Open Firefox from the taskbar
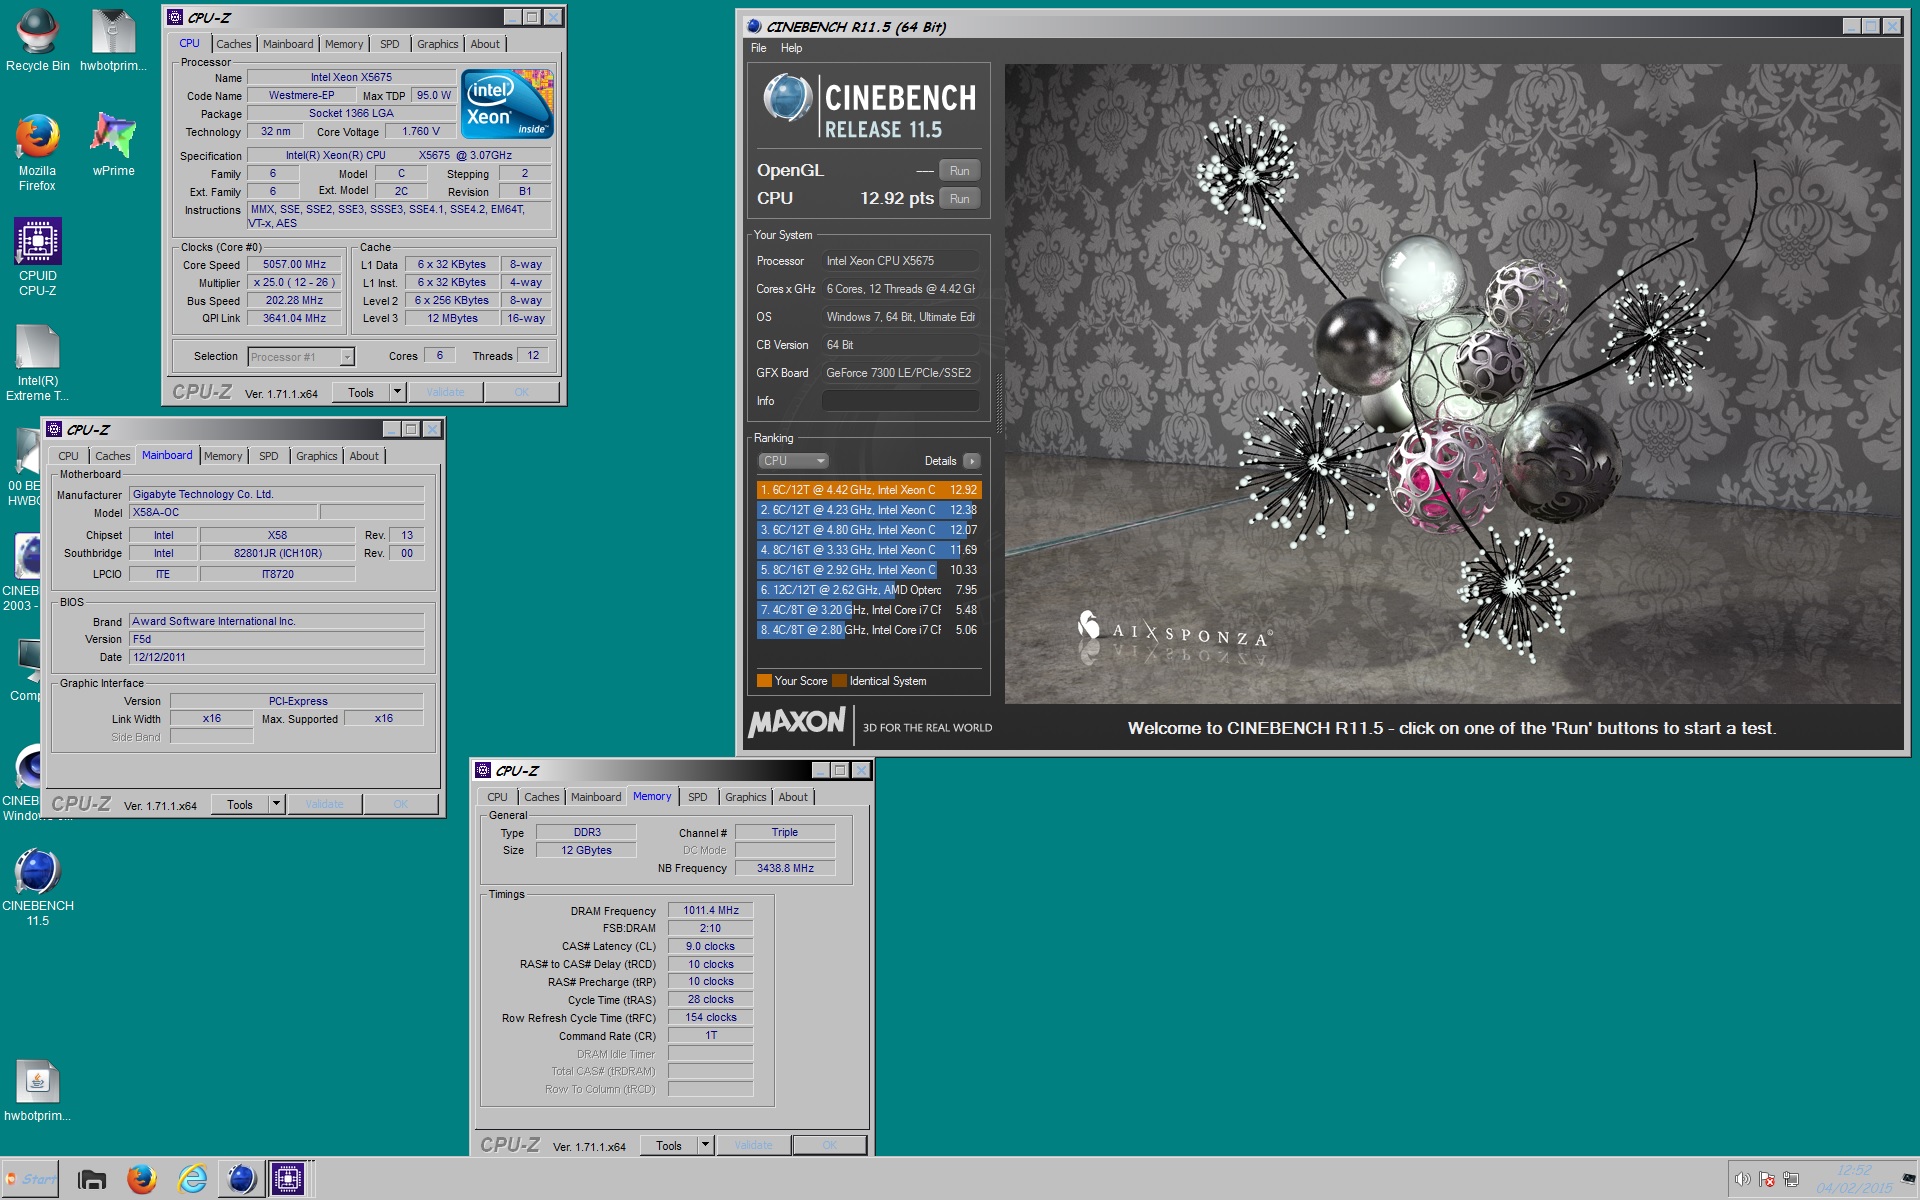This screenshot has height=1200, width=1920. 142,1180
